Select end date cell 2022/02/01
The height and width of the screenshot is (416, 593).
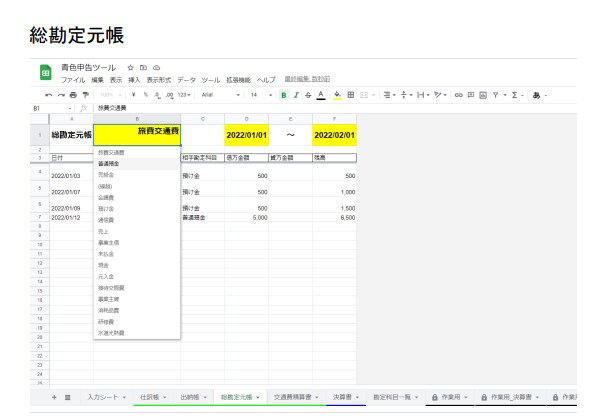tap(334, 135)
